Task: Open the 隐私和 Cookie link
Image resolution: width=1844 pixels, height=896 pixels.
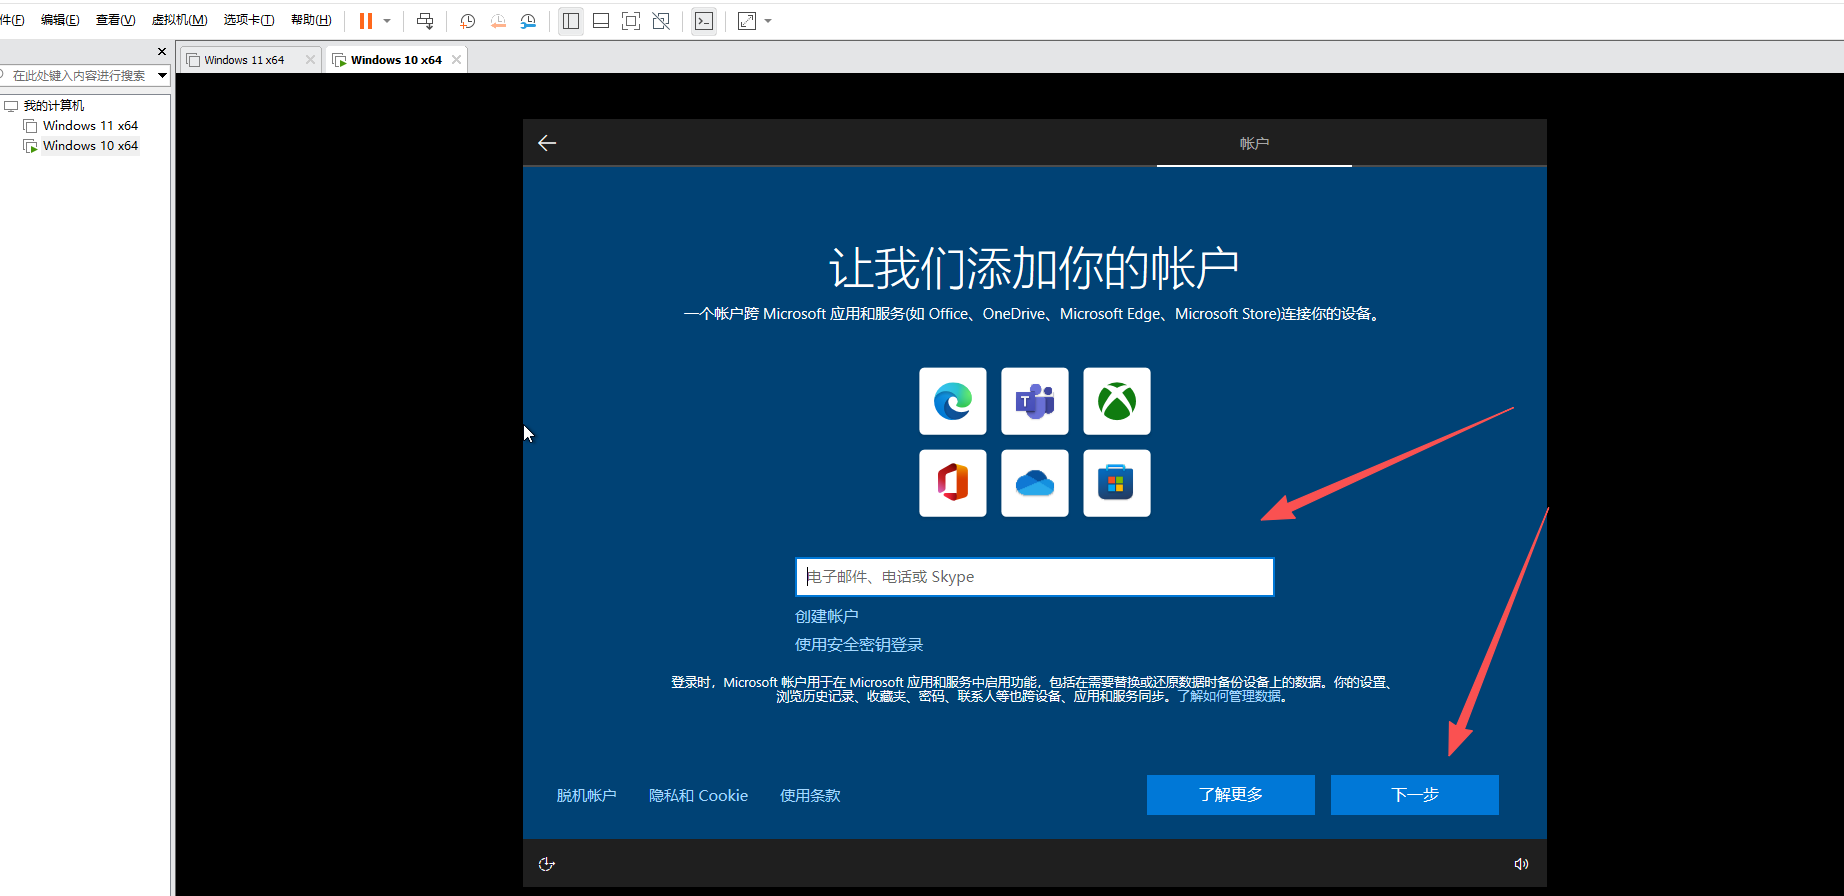Action: click(699, 796)
